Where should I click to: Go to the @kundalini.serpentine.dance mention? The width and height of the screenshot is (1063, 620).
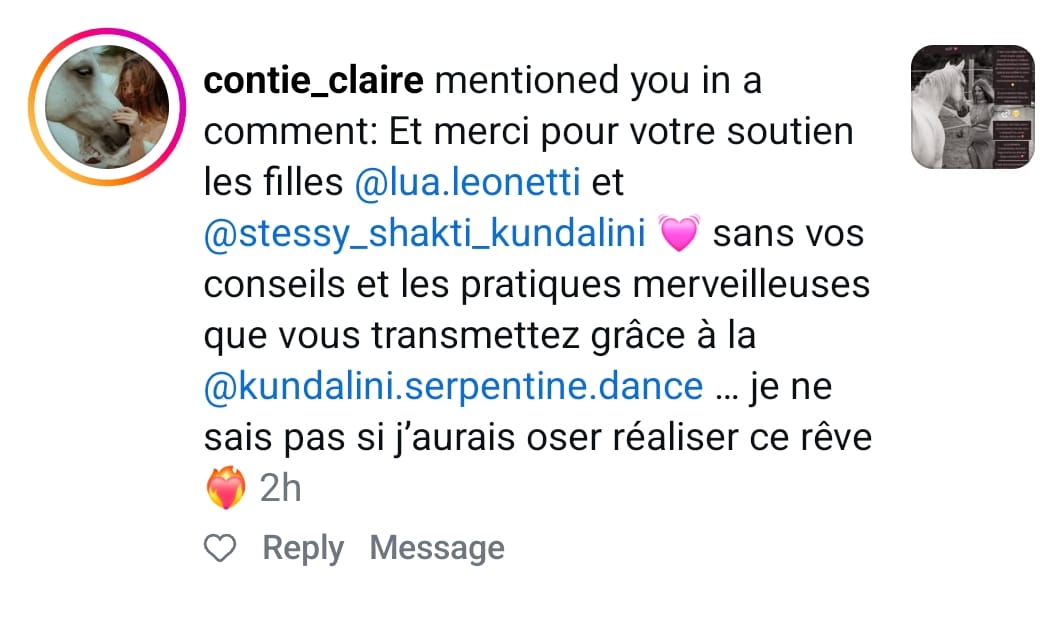coord(453,388)
